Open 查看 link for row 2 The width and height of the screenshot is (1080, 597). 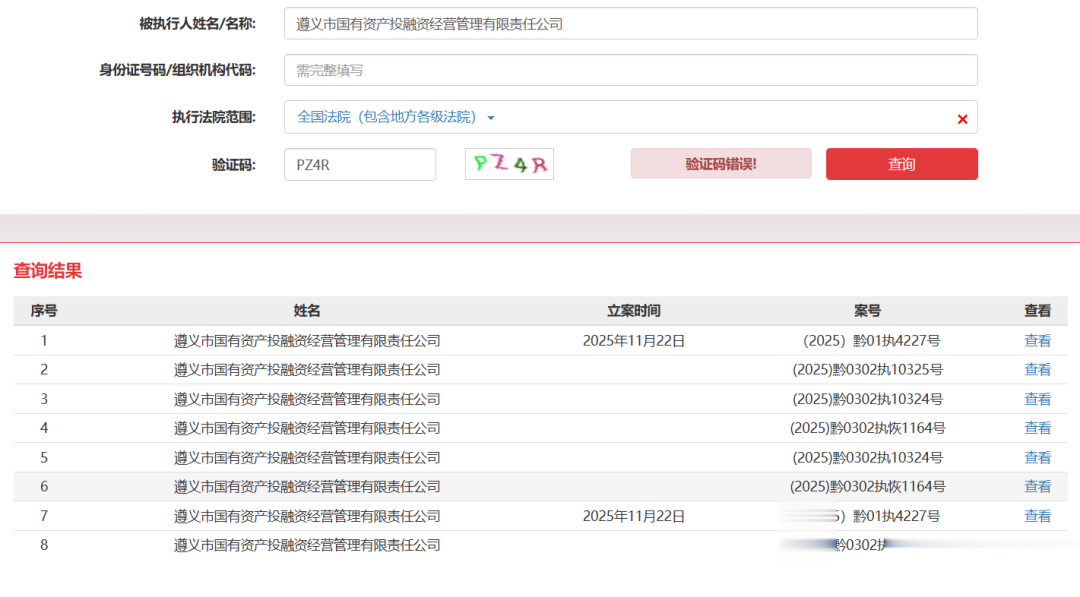point(1037,370)
